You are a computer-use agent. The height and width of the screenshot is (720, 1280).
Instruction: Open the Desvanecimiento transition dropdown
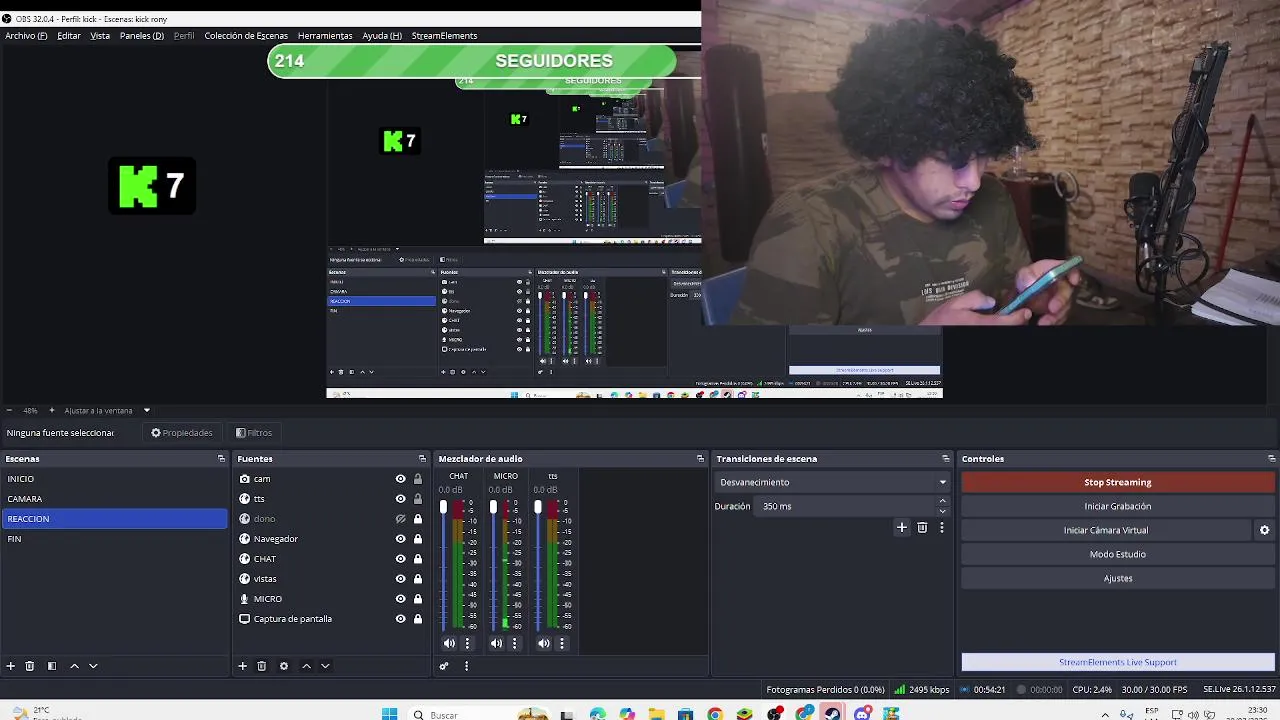click(x=833, y=482)
